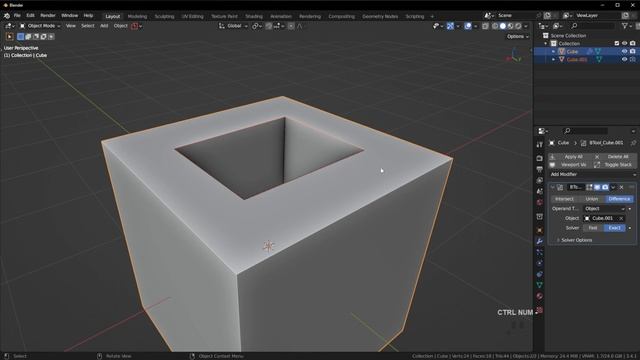Switch to the Shading workspace tab
The image size is (640, 360).
pos(254,16)
